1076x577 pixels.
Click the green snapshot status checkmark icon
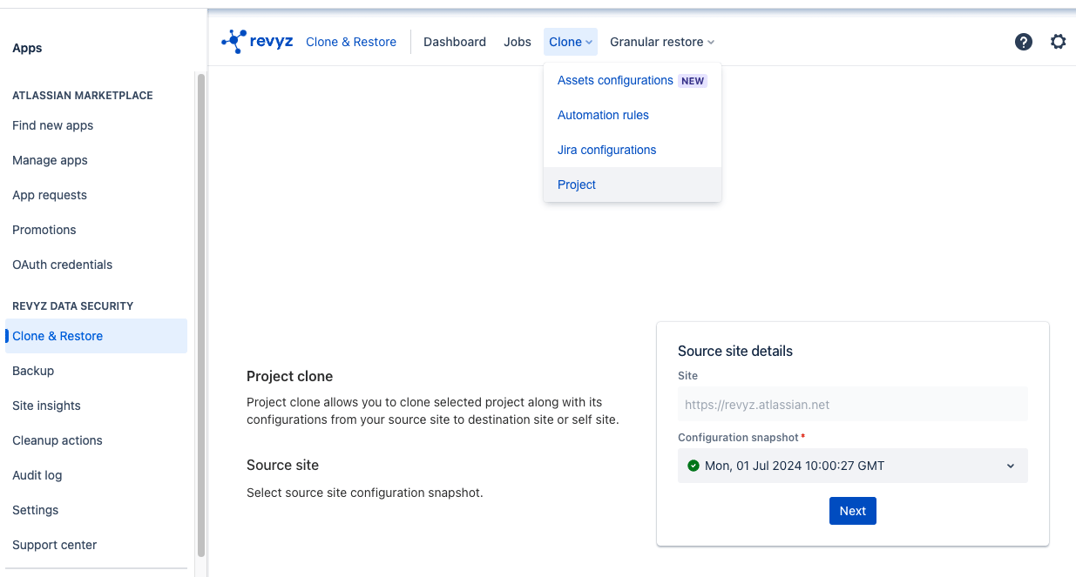(693, 465)
